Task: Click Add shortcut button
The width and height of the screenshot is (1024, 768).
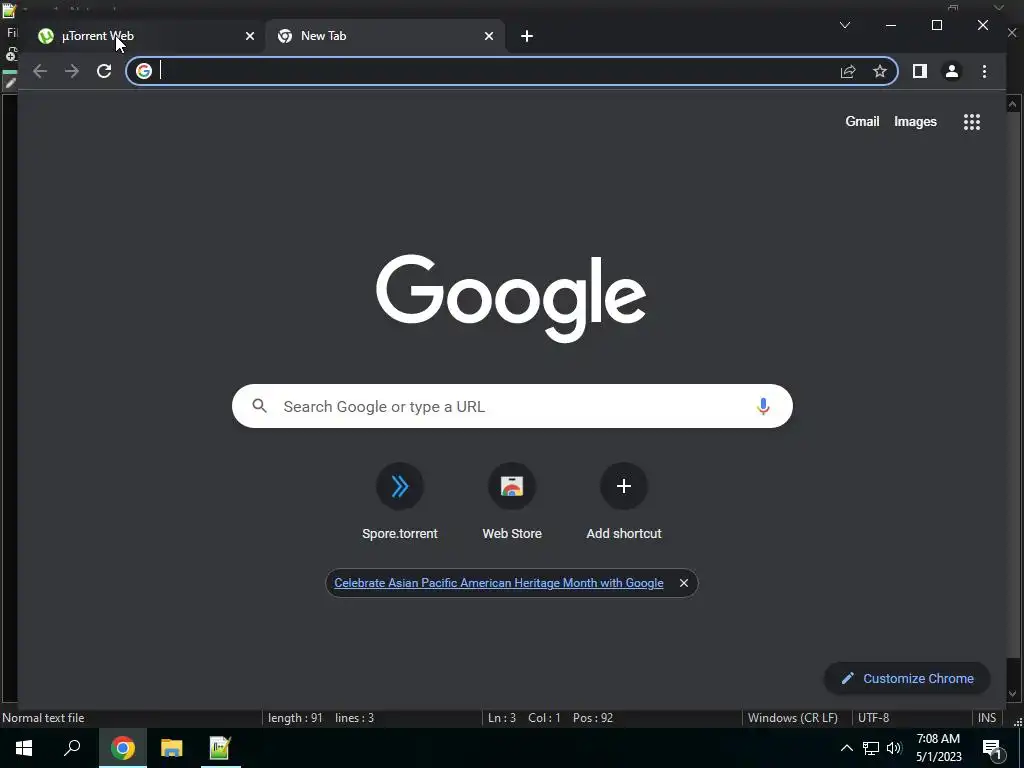Action: (x=624, y=502)
